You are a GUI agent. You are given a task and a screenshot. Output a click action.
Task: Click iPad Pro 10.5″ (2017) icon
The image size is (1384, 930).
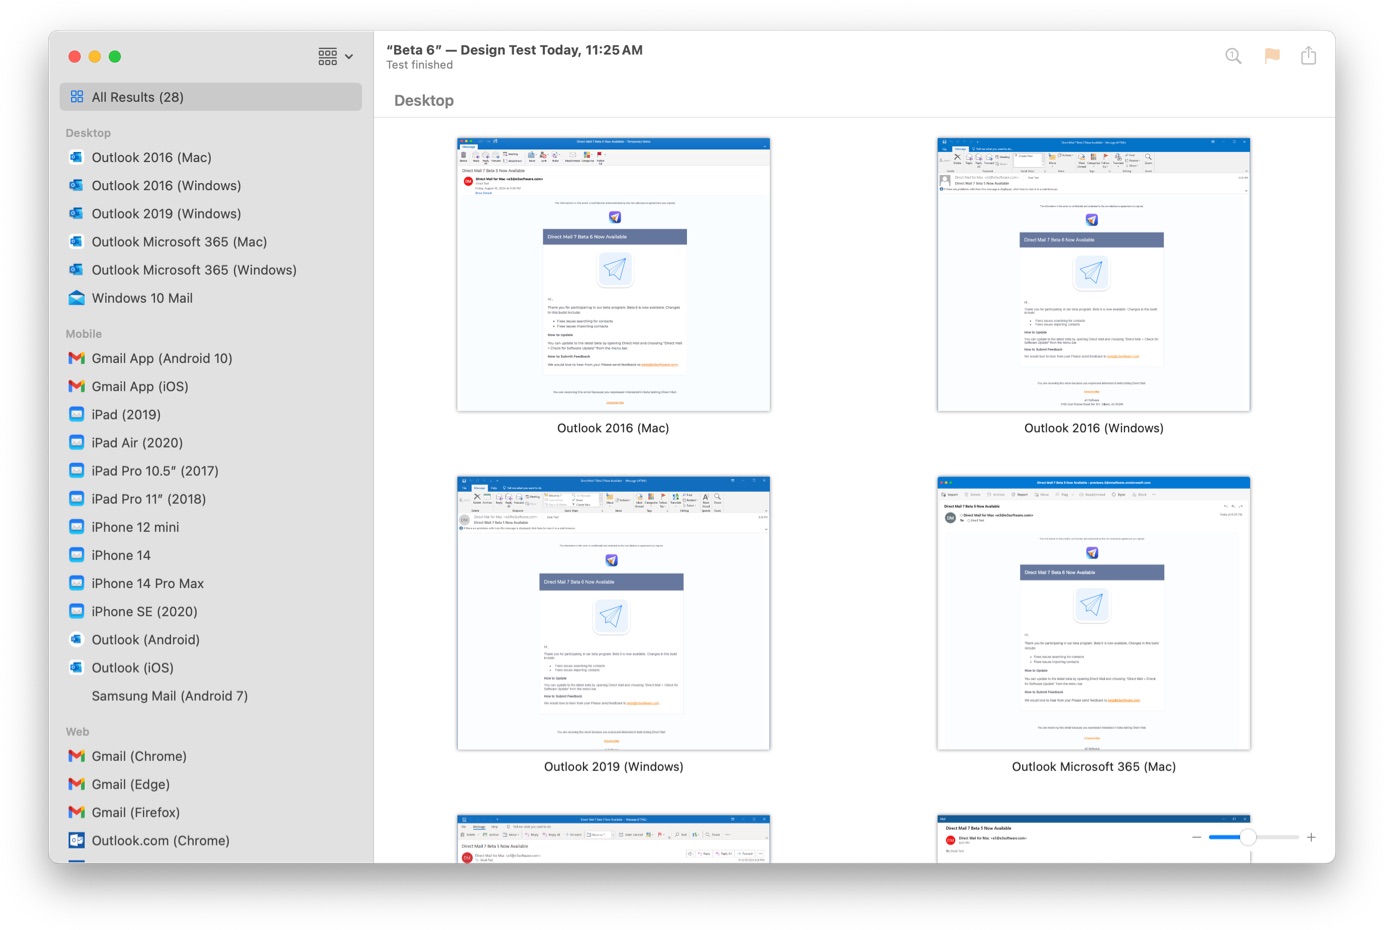[76, 470]
